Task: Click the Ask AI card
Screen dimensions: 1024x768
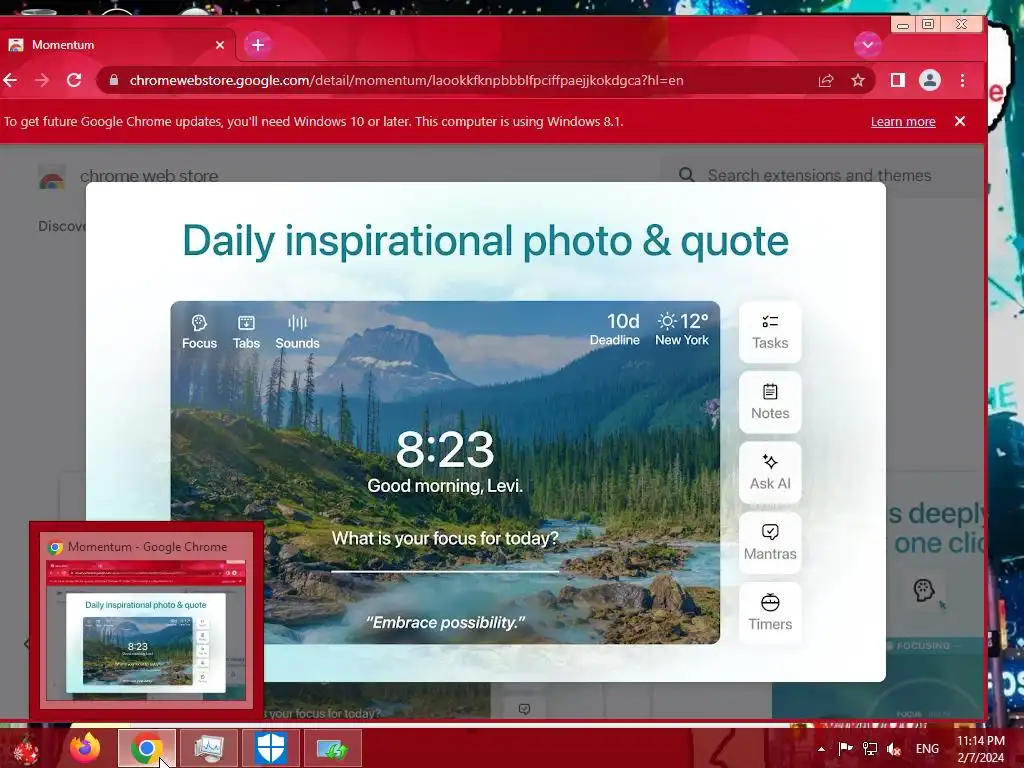Action: click(770, 473)
